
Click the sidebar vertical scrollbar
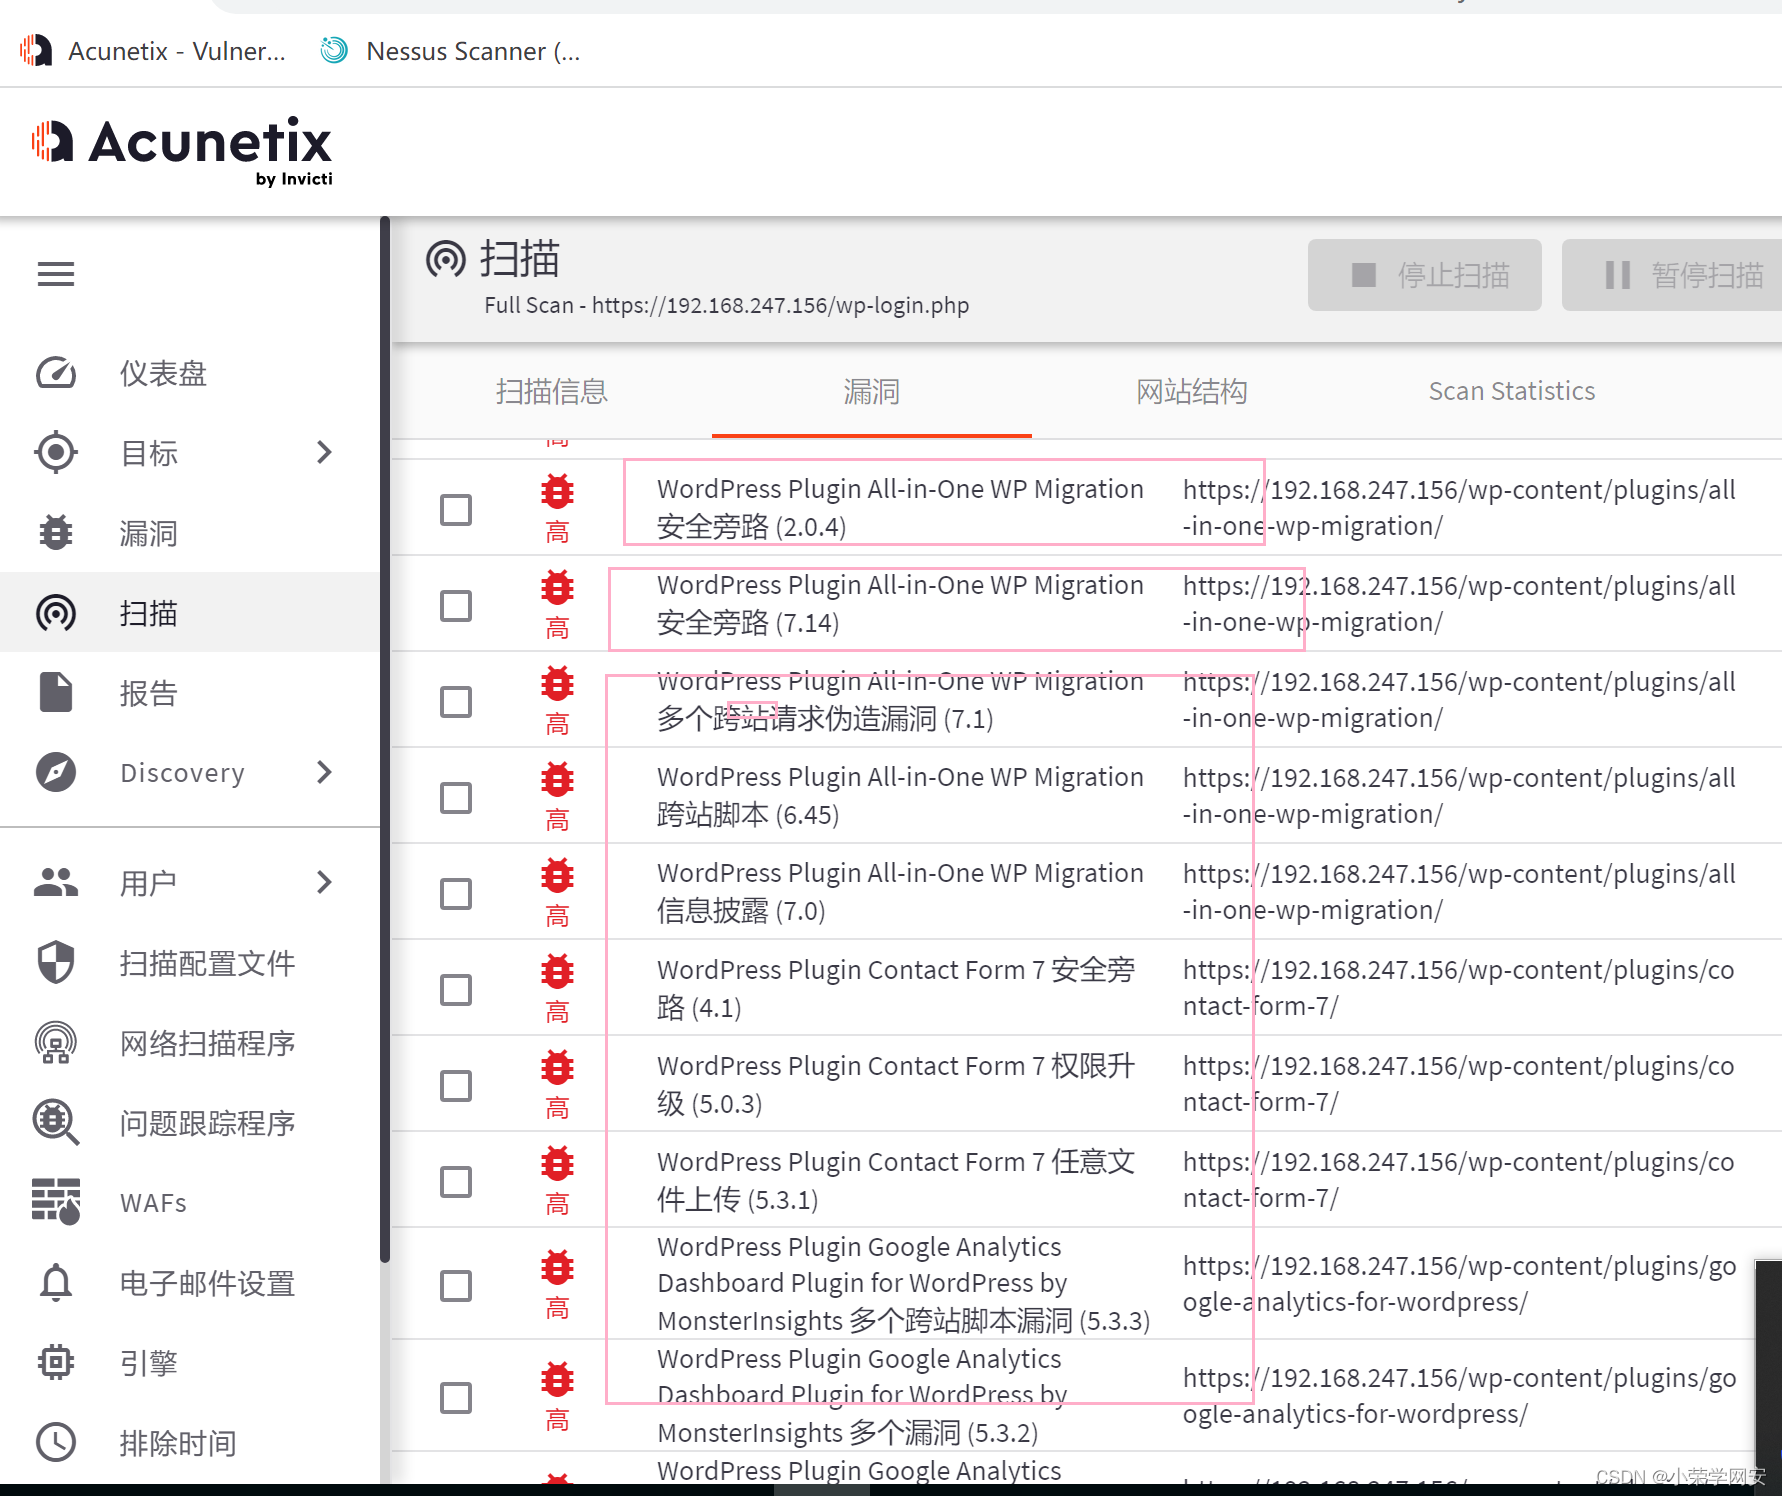click(385, 740)
